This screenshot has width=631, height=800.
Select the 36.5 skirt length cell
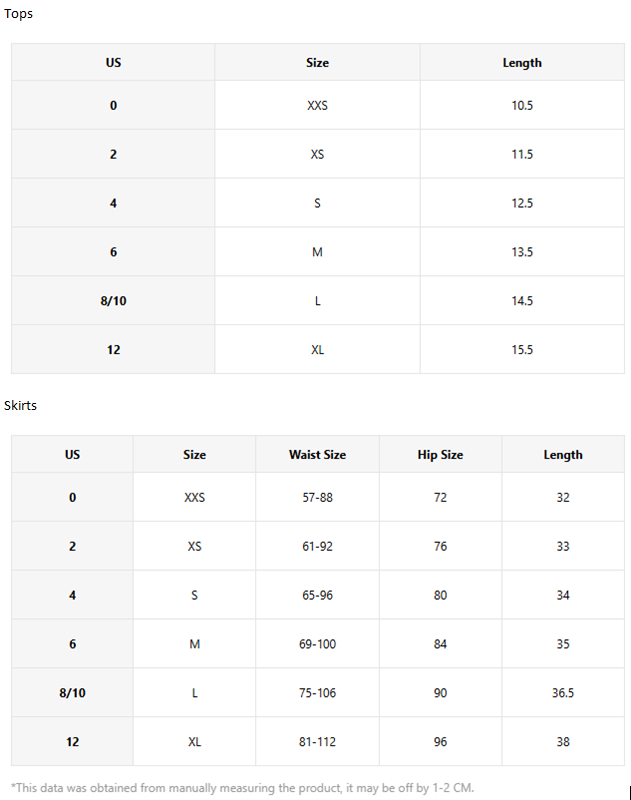tap(563, 693)
